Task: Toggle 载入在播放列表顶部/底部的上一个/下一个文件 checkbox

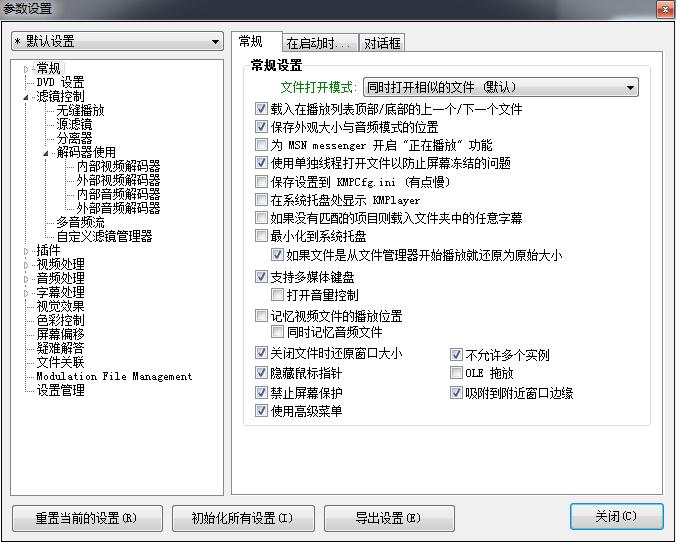Action: [x=261, y=109]
